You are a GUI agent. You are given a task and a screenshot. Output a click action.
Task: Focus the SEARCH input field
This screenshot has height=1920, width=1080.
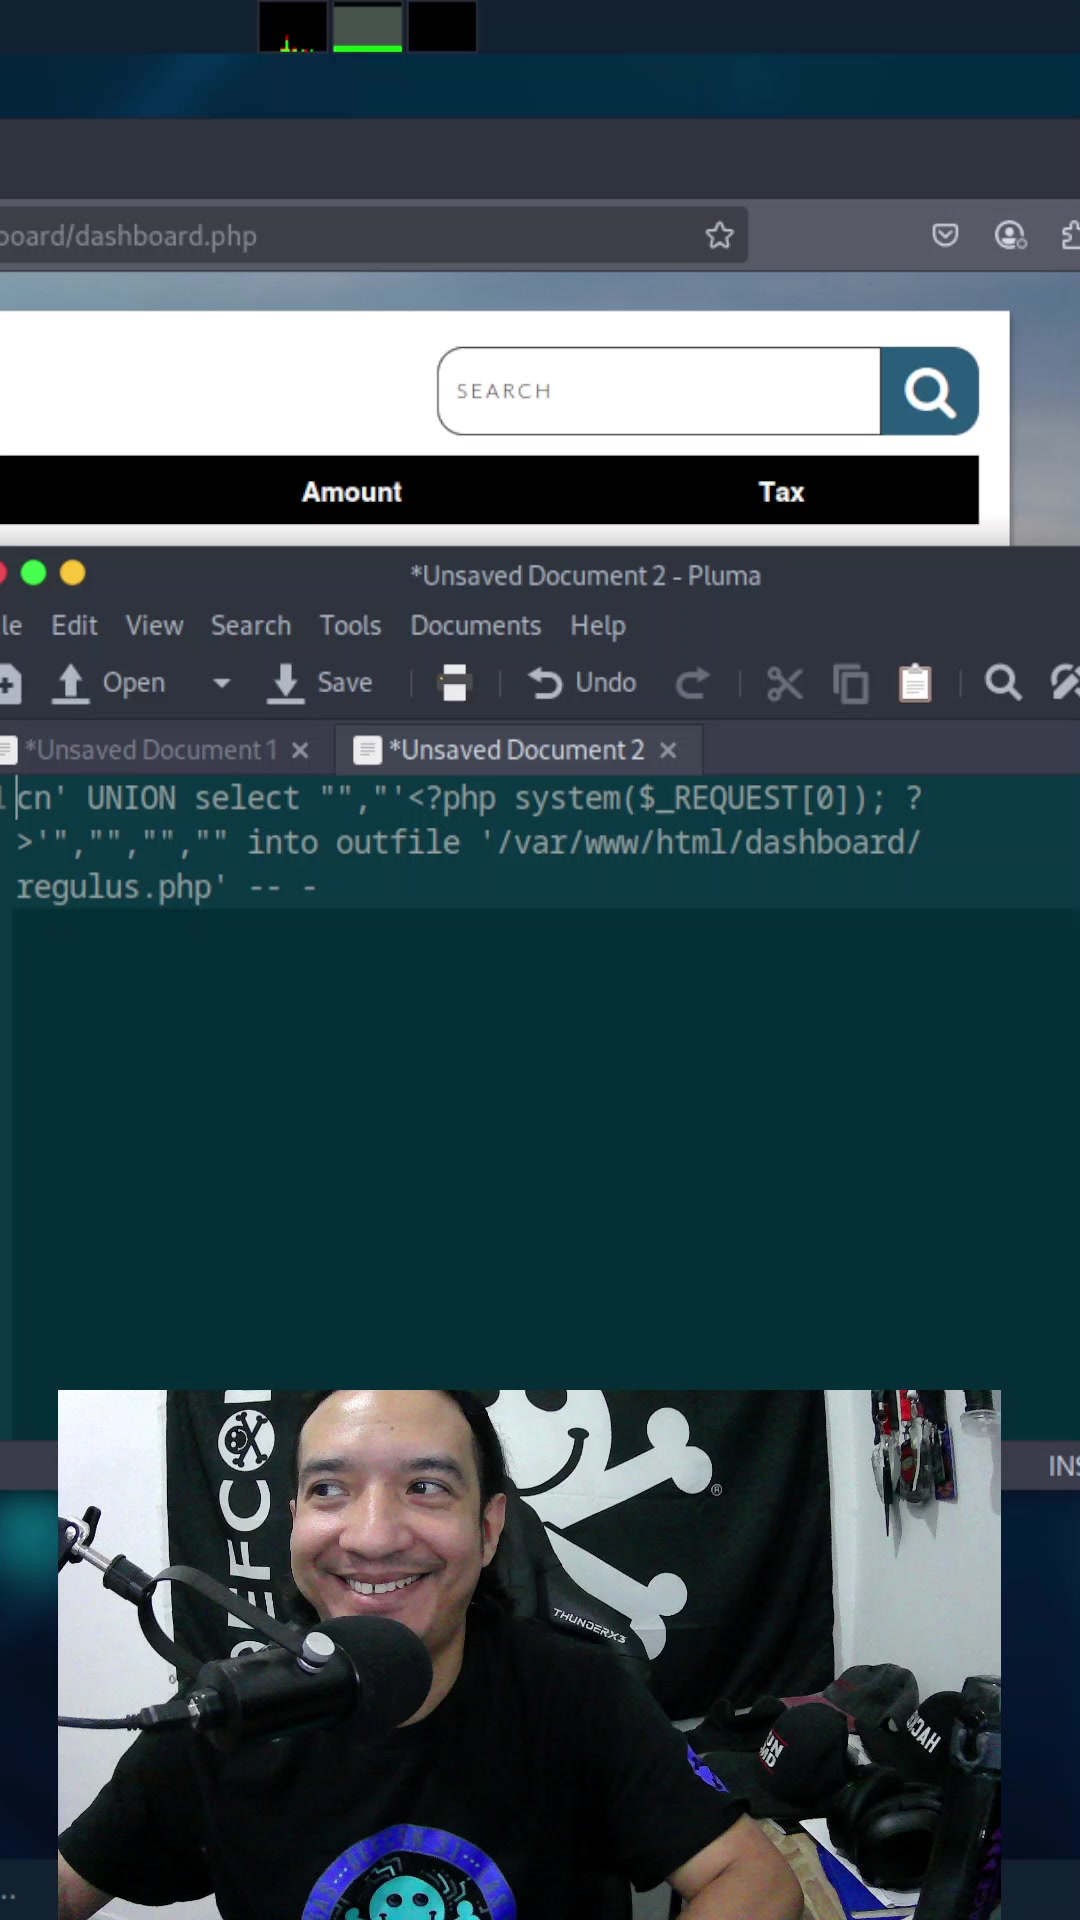pyautogui.click(x=659, y=391)
